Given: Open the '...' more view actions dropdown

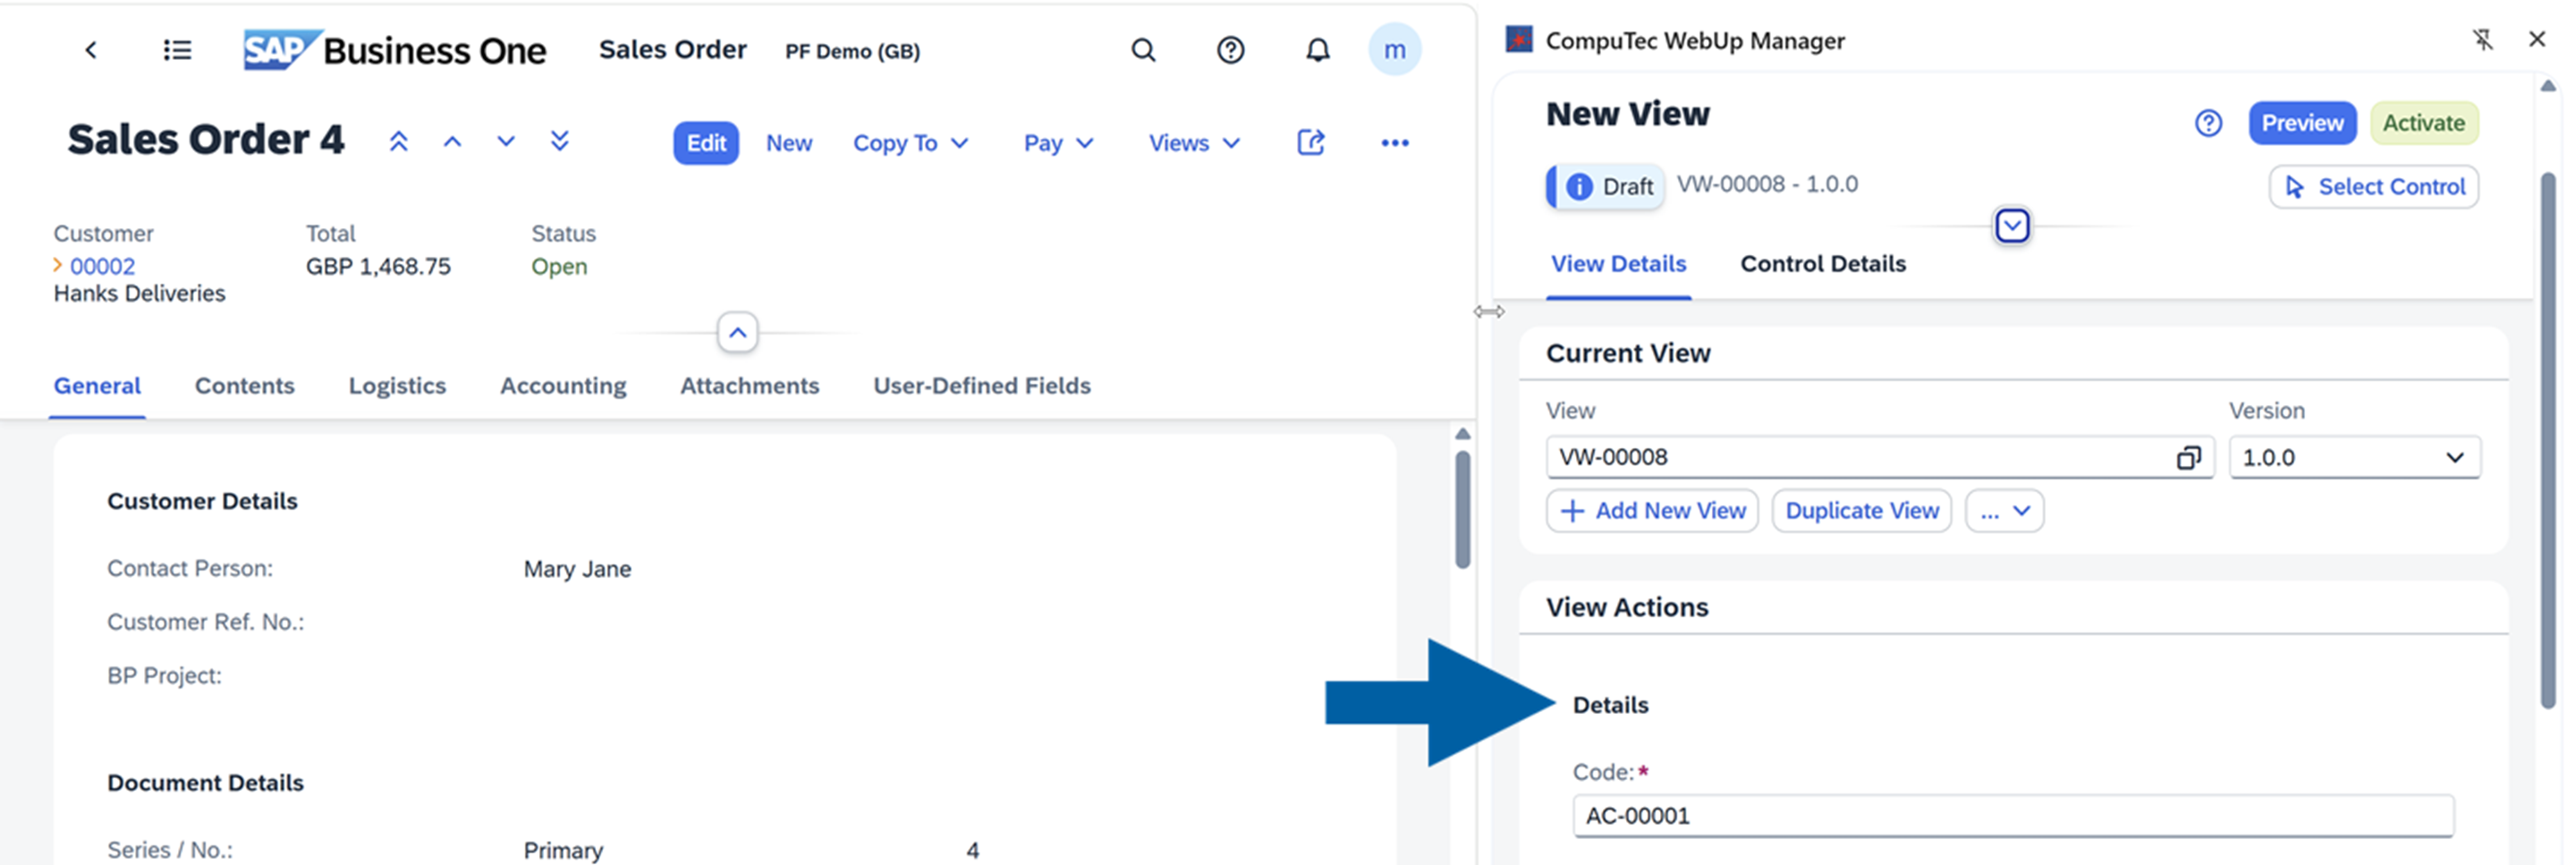Looking at the screenshot, I should click(2004, 511).
